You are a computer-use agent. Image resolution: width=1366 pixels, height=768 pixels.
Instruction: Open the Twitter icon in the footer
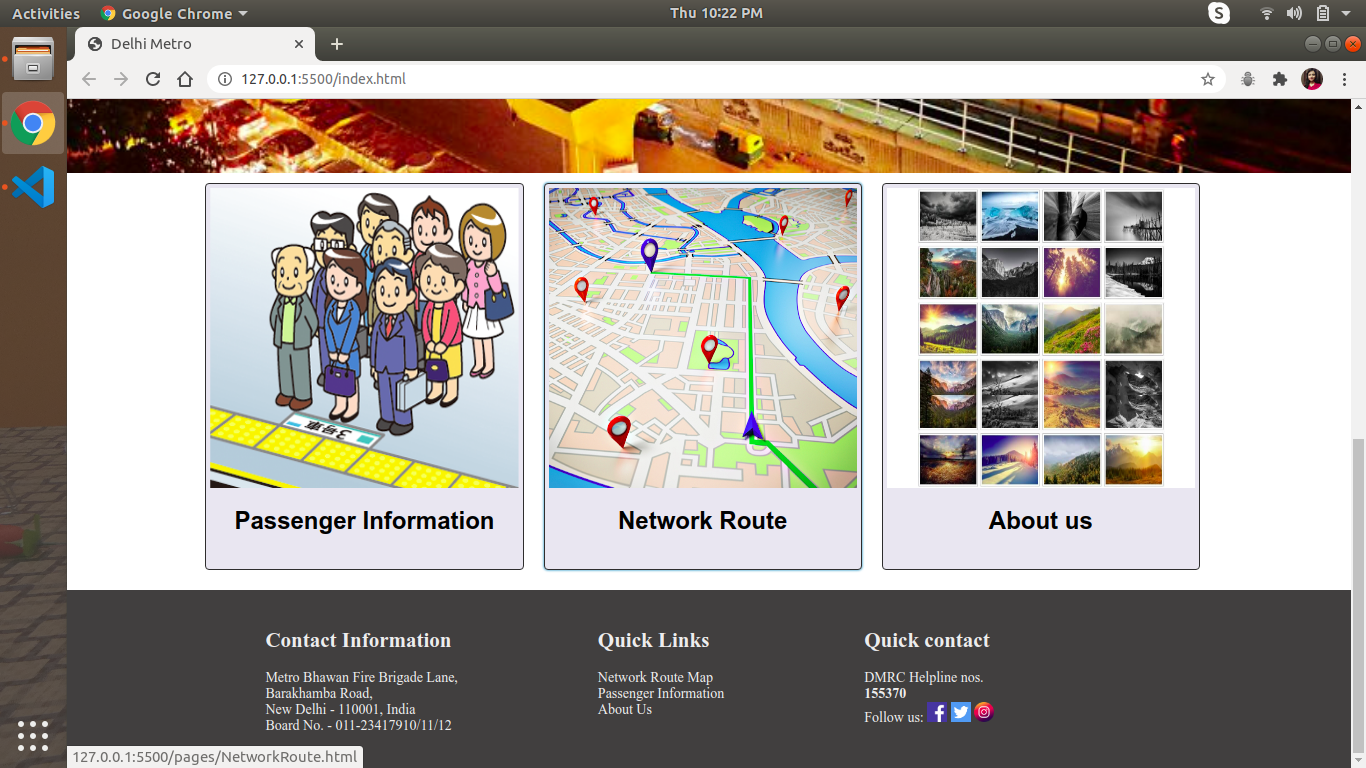point(960,712)
